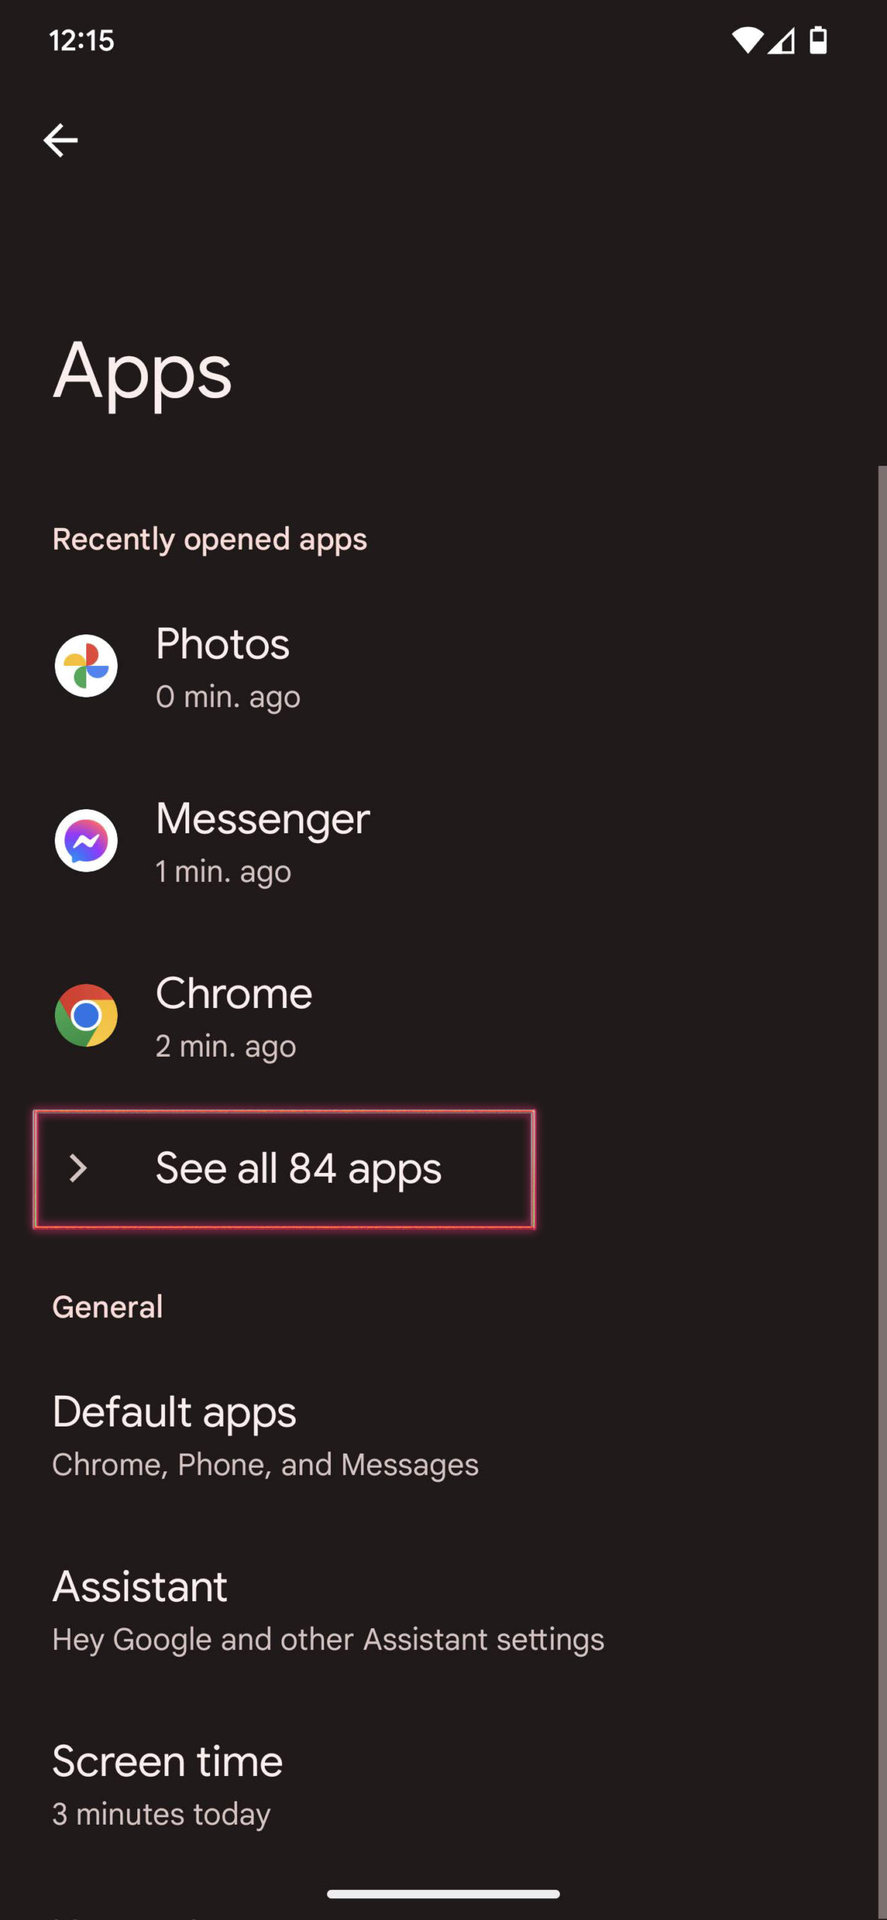
Task: Tap the Google Photos pinwheel icon
Action: coord(86,666)
